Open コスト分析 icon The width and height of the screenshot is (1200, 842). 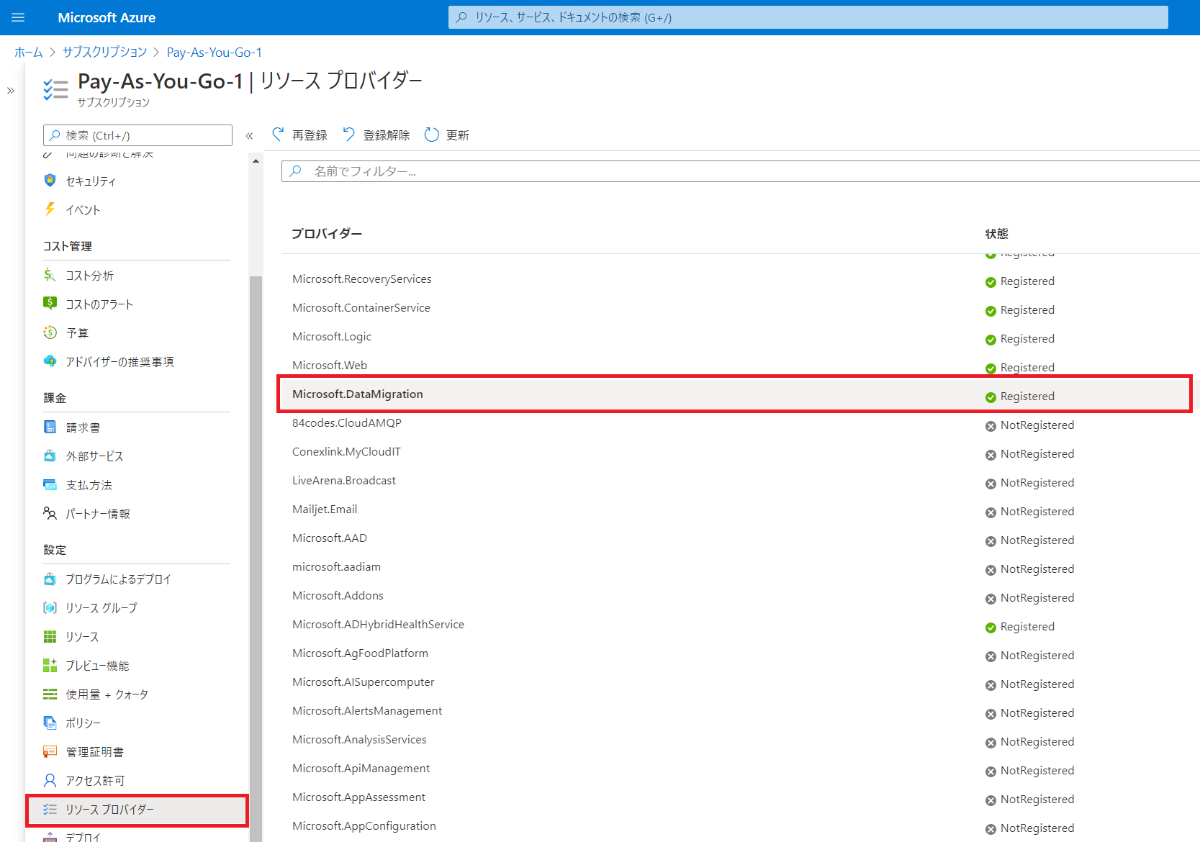pyautogui.click(x=50, y=275)
